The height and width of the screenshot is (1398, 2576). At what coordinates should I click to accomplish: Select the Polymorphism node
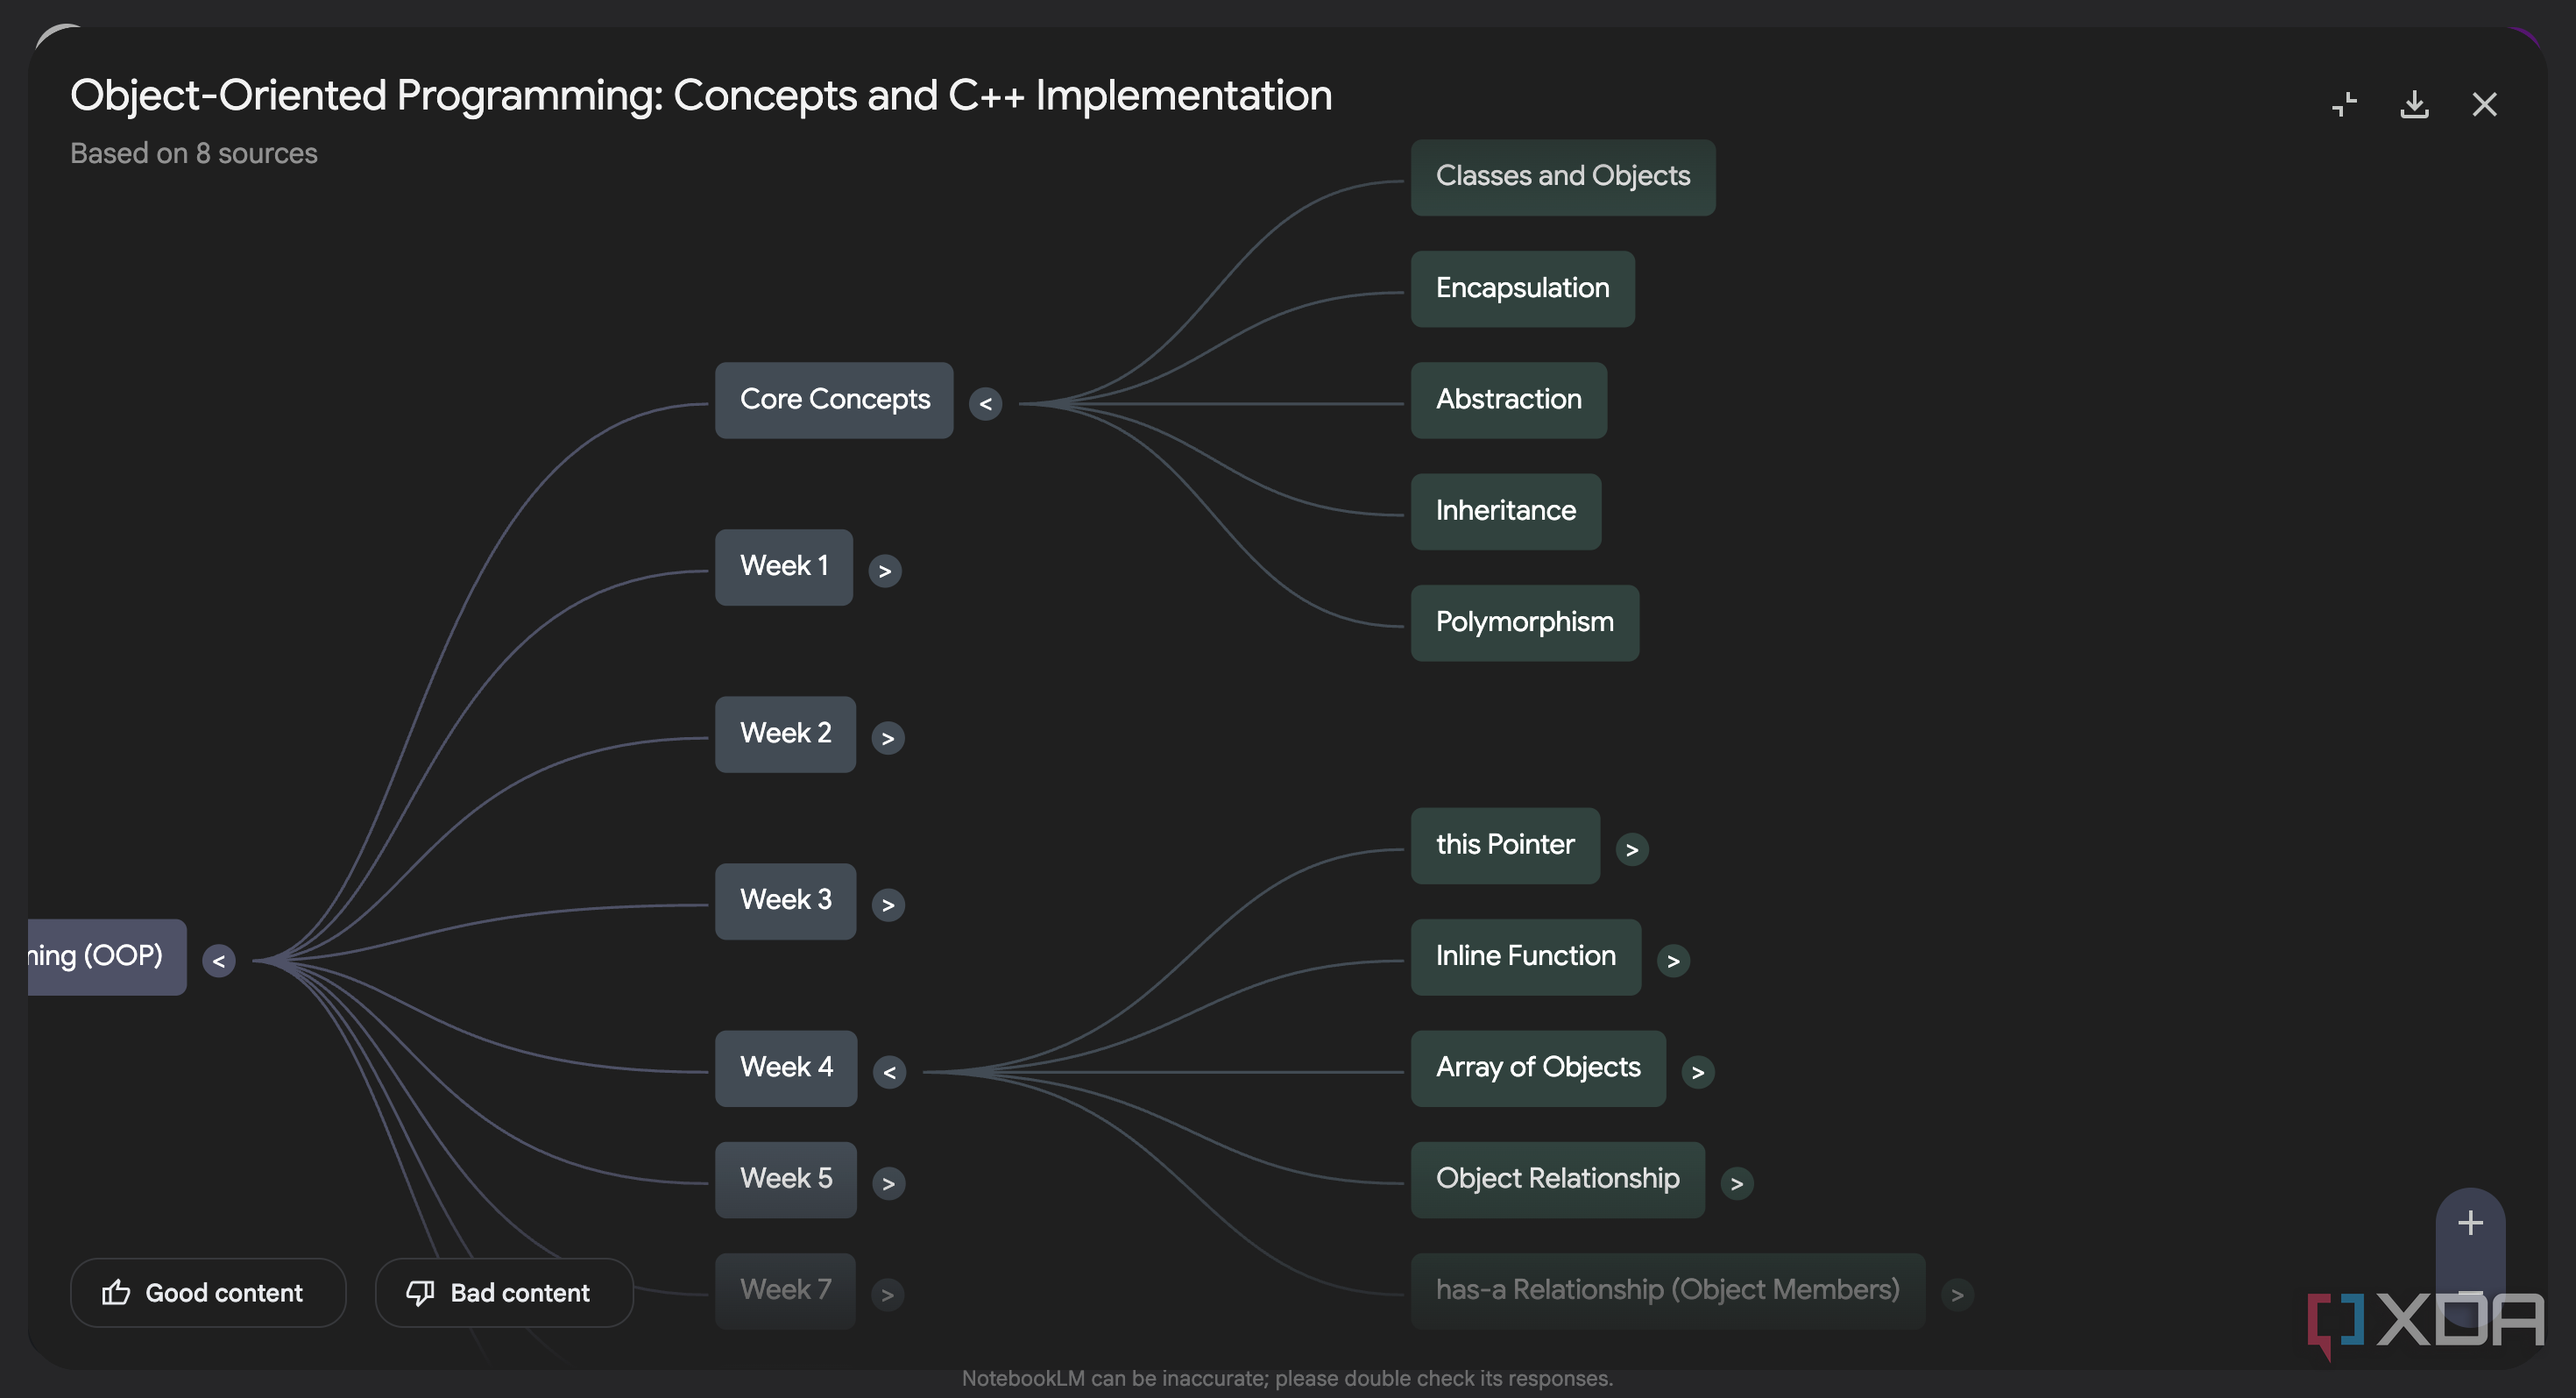click(1524, 622)
